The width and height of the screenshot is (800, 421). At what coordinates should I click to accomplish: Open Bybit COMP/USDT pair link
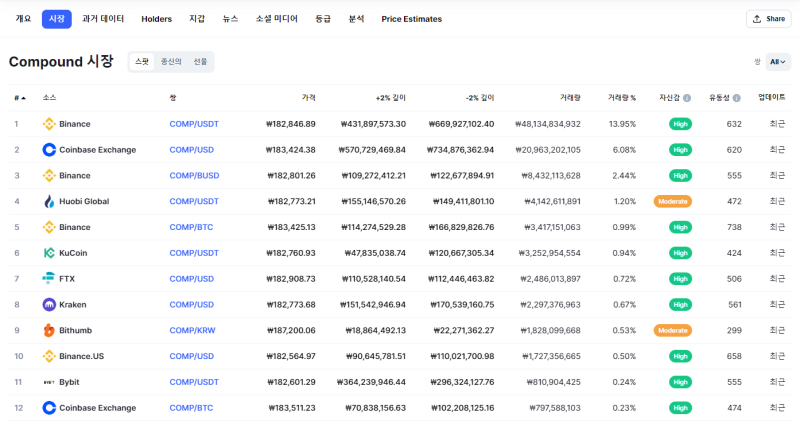[194, 382]
